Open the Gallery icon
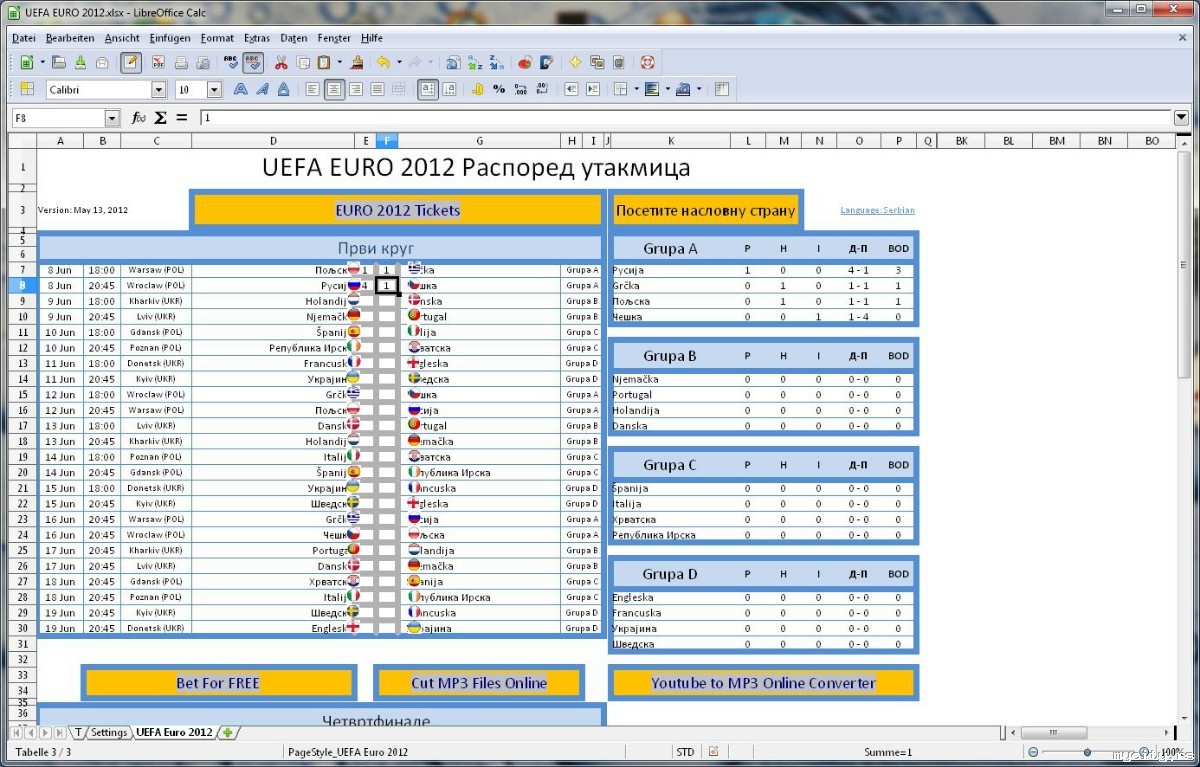 597,62
